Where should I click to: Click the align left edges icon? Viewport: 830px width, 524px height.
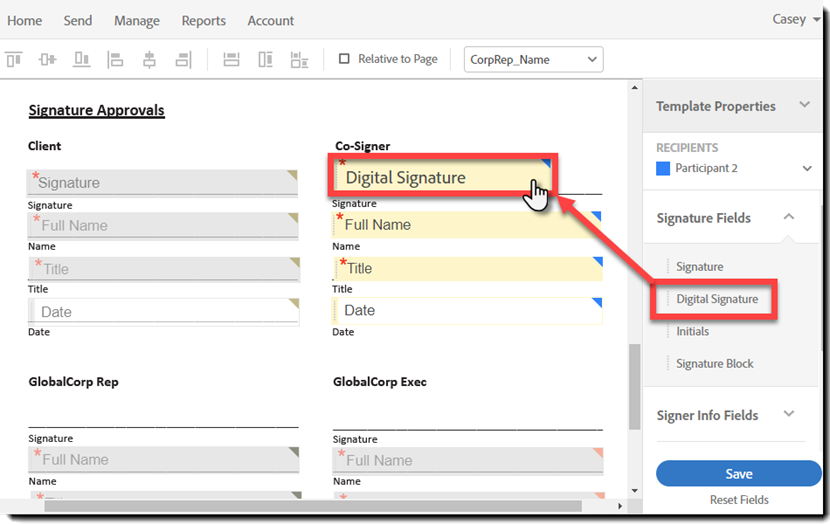[115, 60]
